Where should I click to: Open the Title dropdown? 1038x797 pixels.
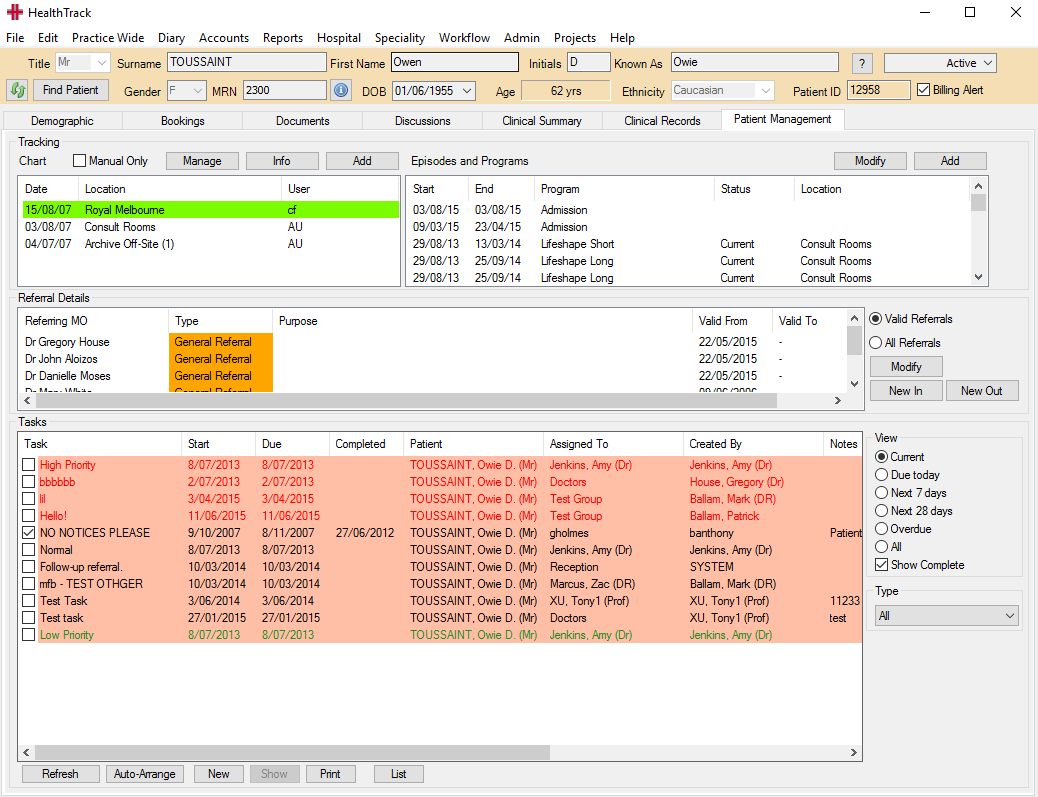[101, 63]
